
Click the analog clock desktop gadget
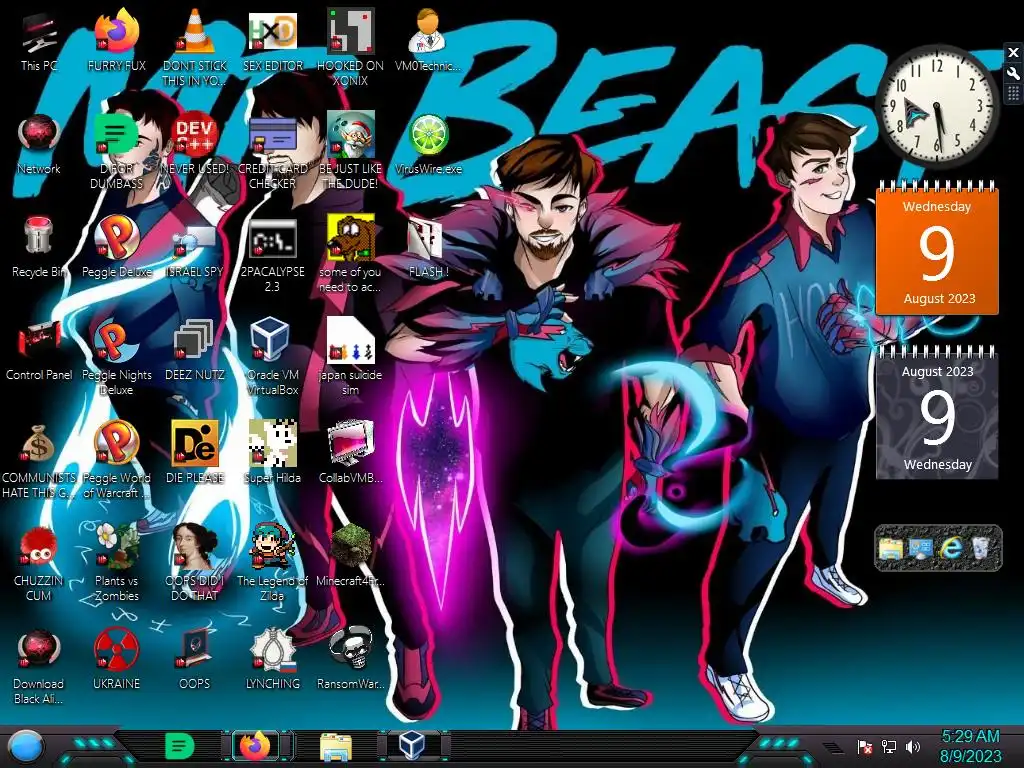coord(936,105)
